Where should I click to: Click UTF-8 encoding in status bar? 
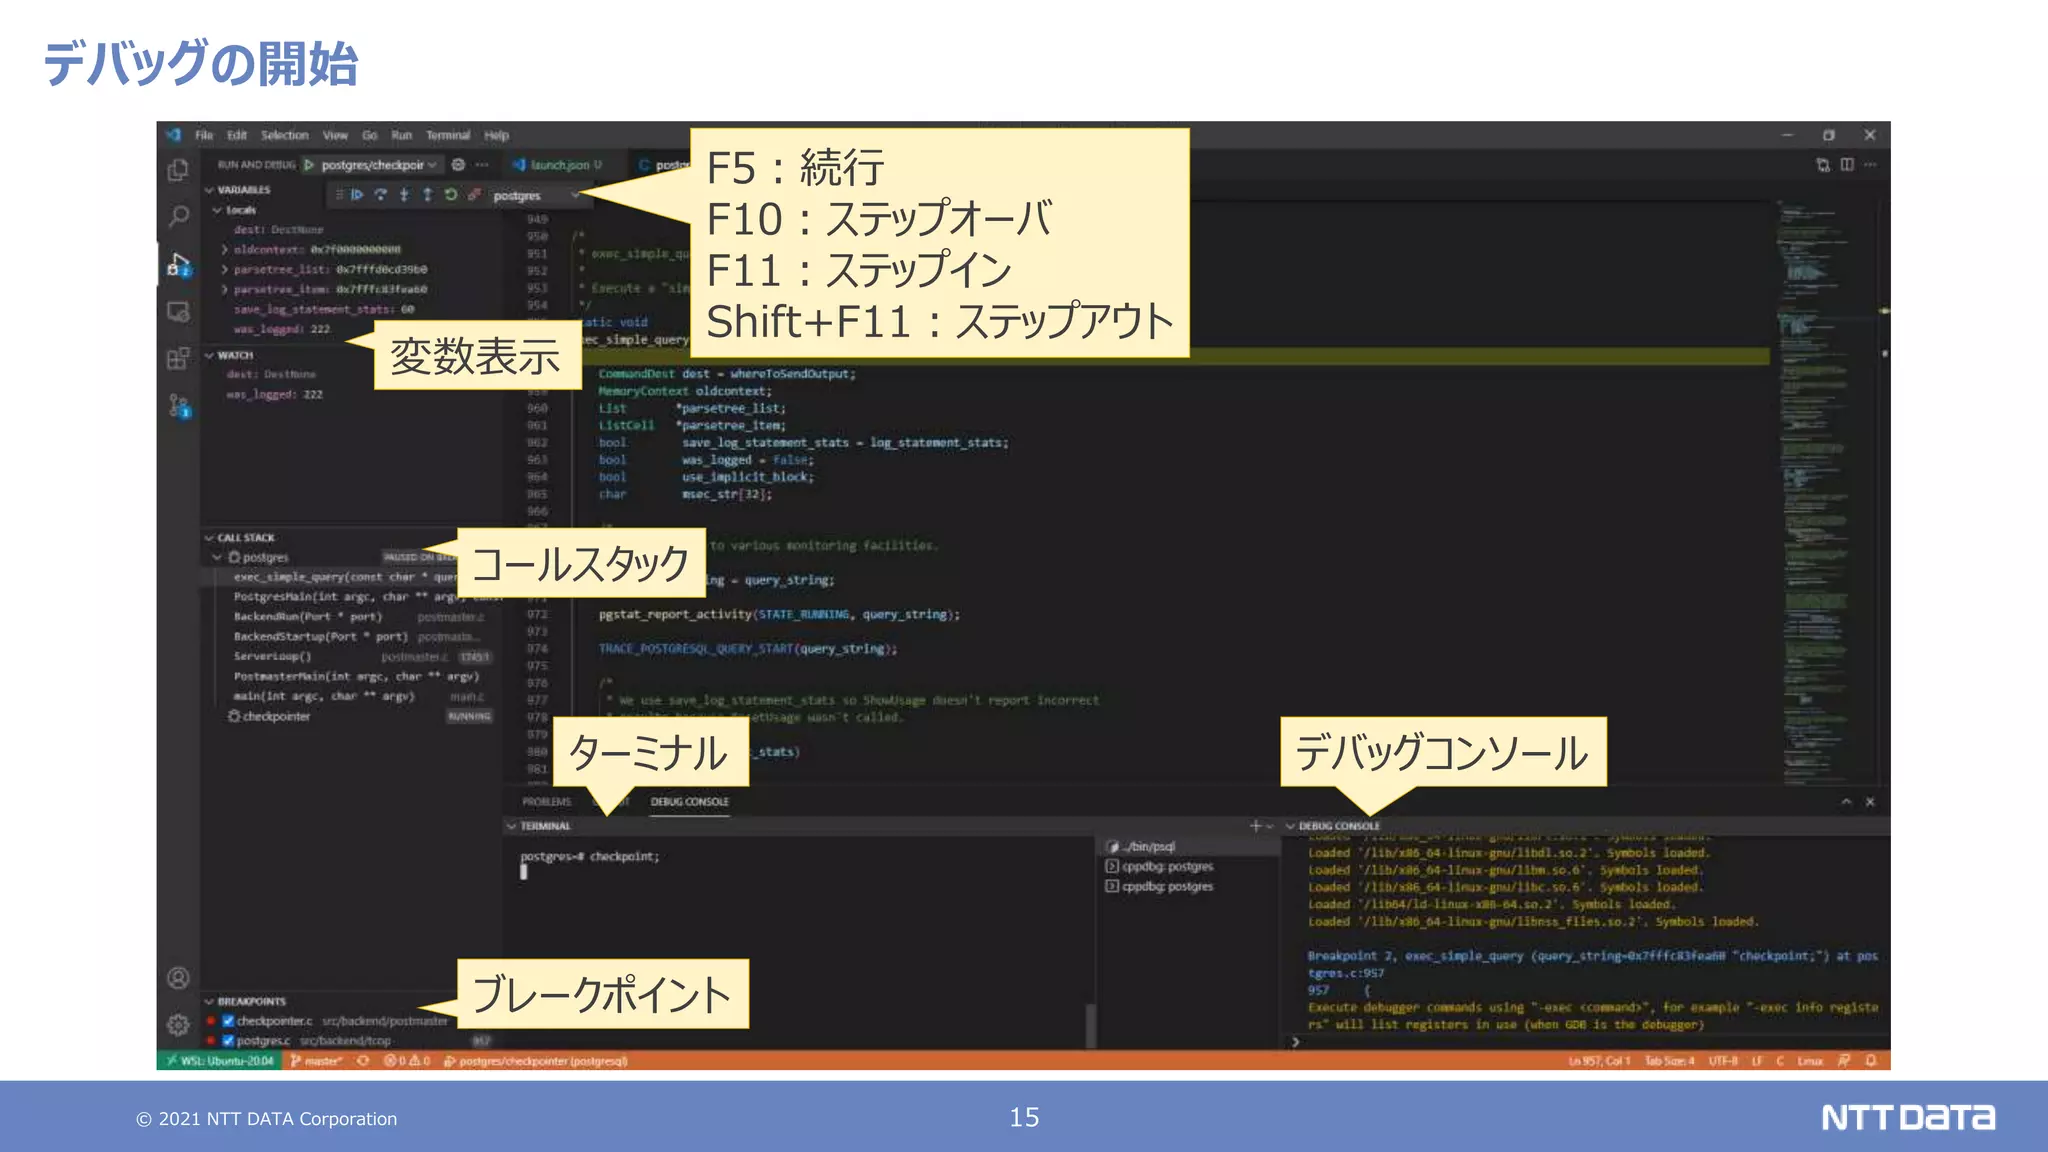pyautogui.click(x=1723, y=1061)
